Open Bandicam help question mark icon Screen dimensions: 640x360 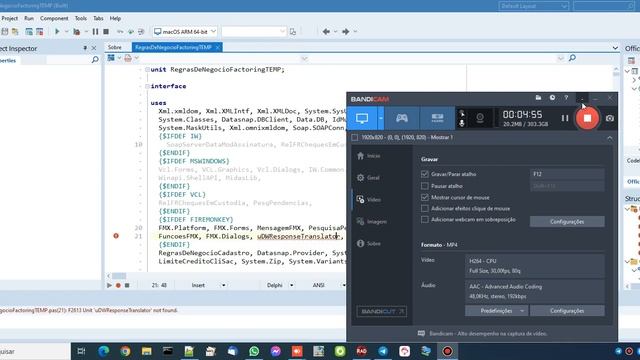566,98
